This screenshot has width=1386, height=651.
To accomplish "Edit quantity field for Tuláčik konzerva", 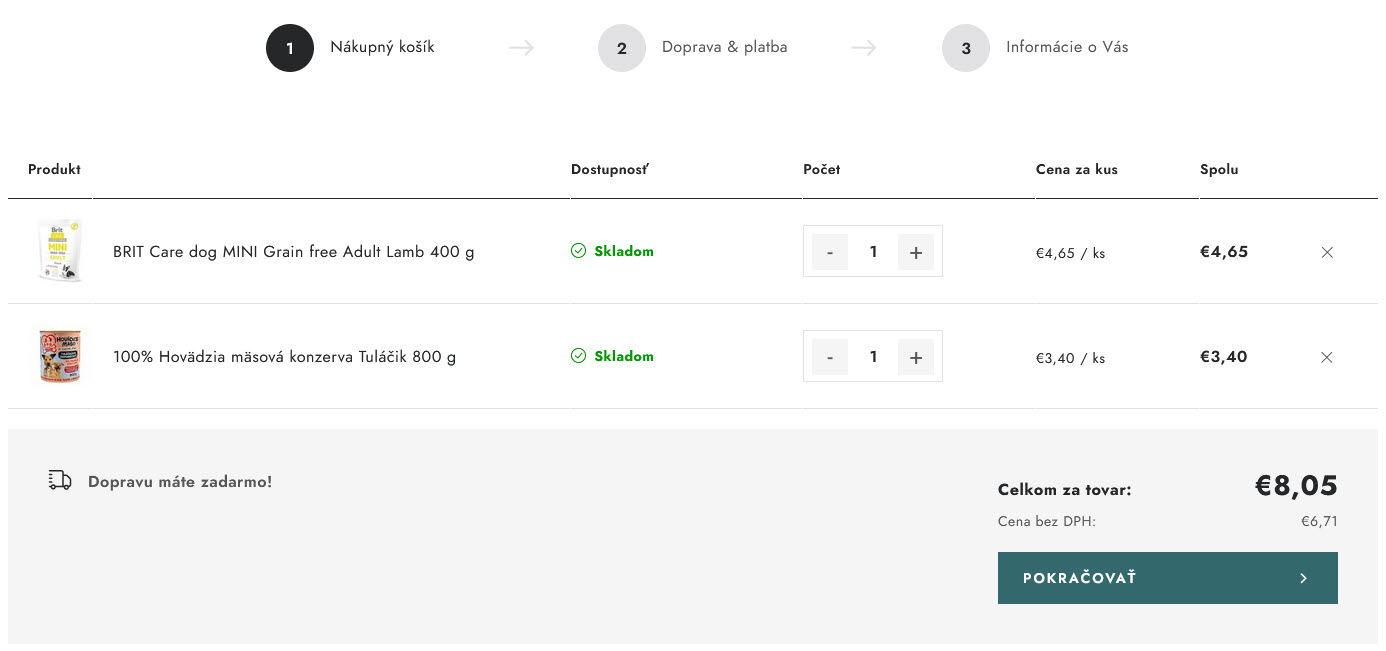I will click(x=873, y=357).
